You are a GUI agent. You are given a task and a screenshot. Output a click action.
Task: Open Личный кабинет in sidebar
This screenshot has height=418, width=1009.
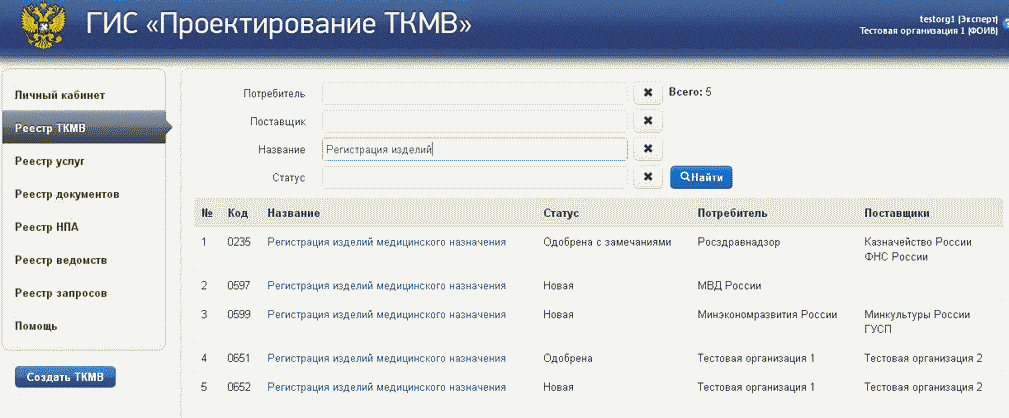click(x=60, y=96)
